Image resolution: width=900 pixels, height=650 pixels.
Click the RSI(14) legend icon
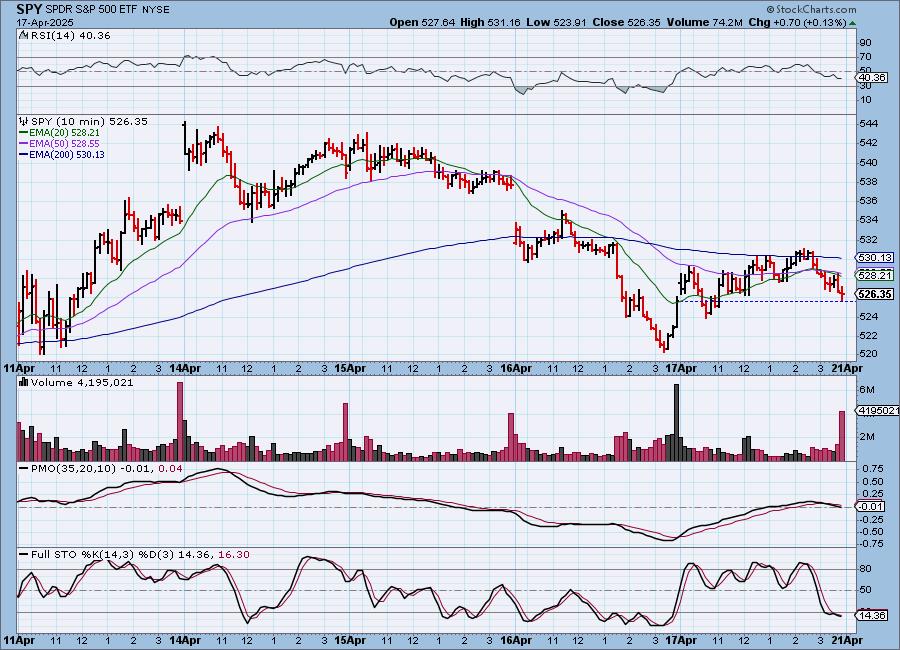point(23,35)
